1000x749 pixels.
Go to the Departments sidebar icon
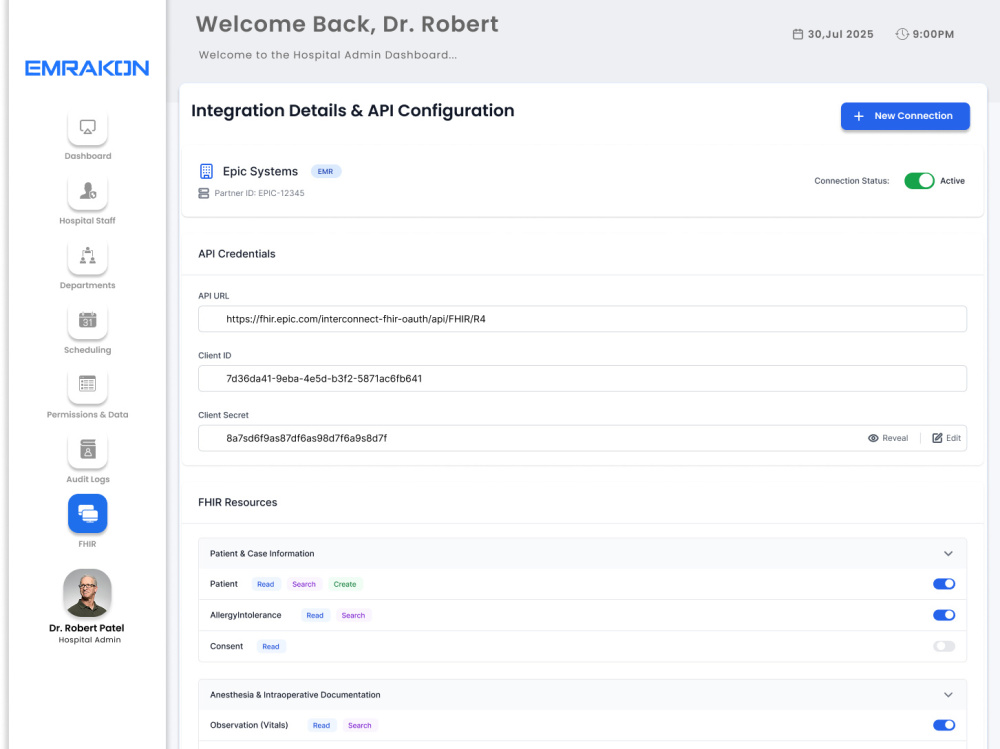point(87,256)
